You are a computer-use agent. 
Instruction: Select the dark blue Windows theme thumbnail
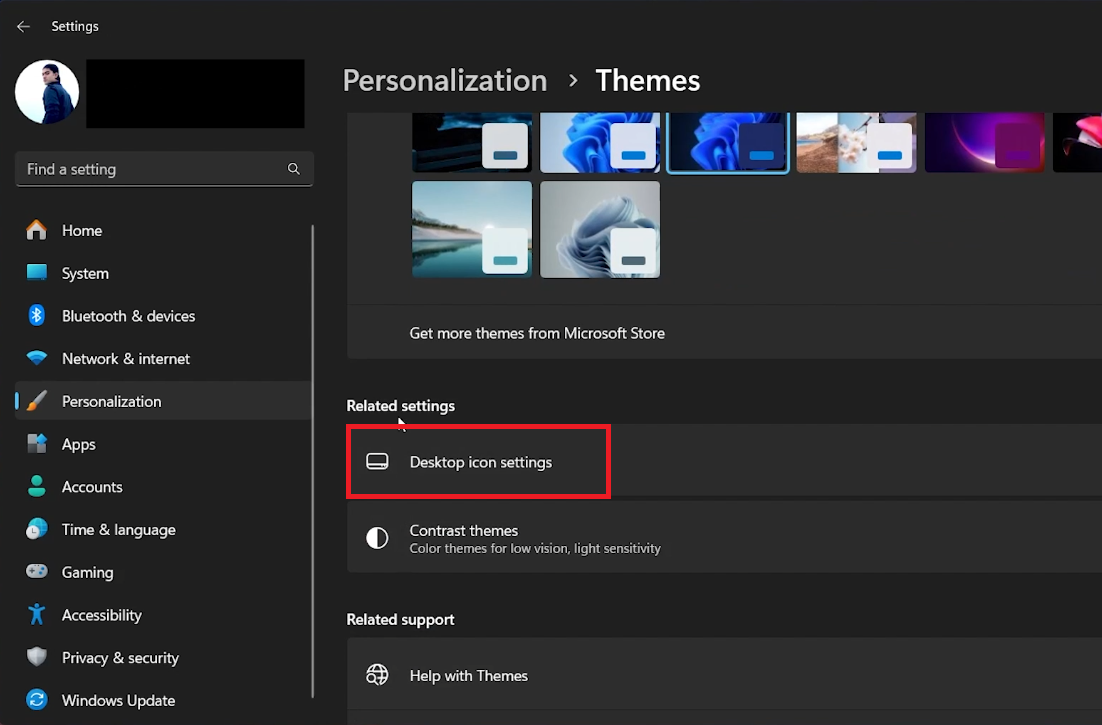click(x=727, y=141)
